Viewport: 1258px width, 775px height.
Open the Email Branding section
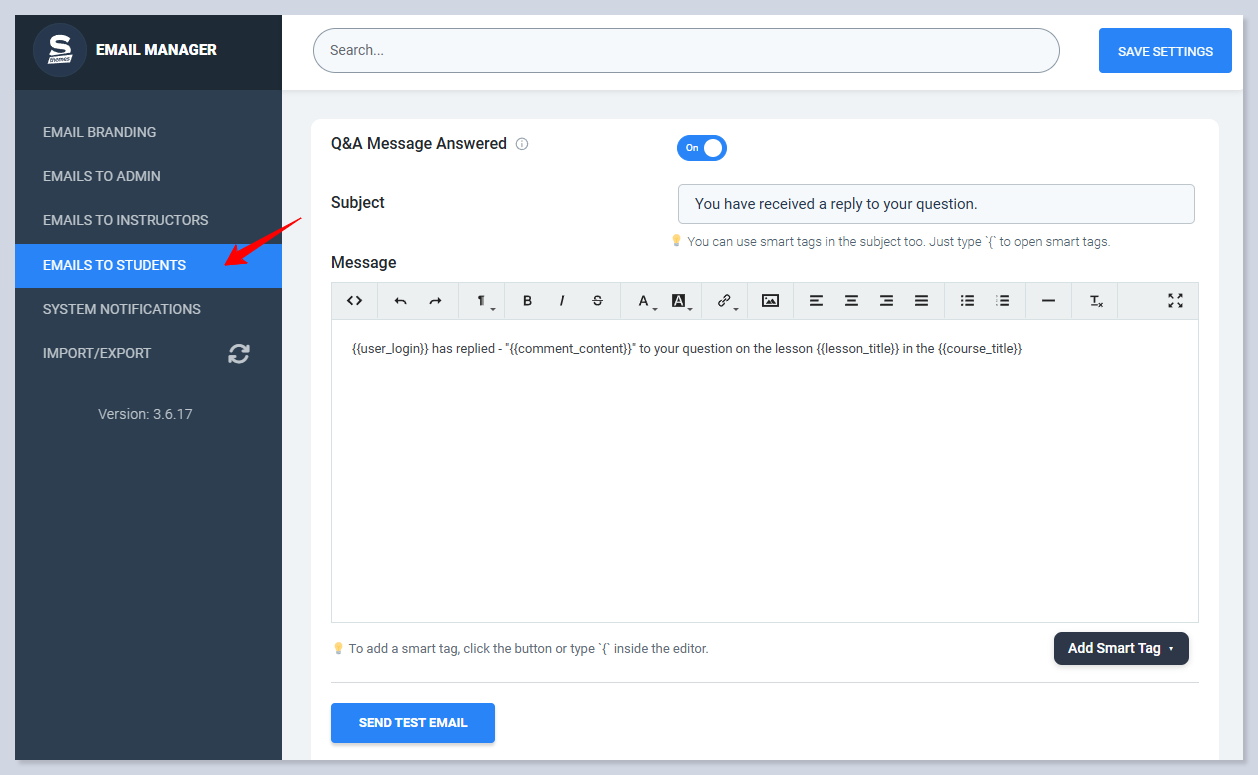[100, 132]
